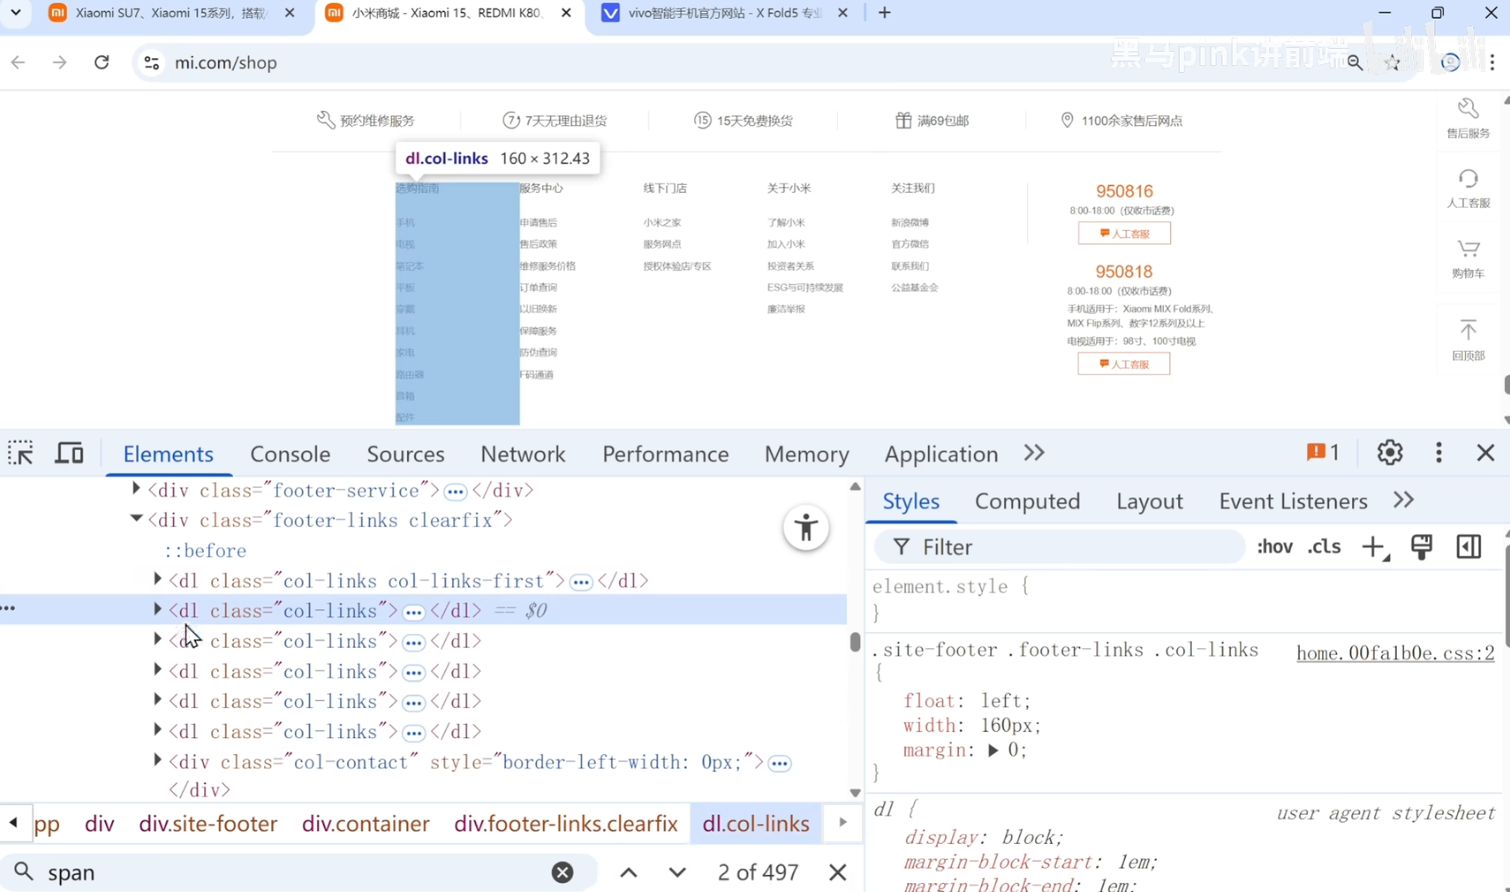Collapse the footer-links clearfix div node

[136, 519]
